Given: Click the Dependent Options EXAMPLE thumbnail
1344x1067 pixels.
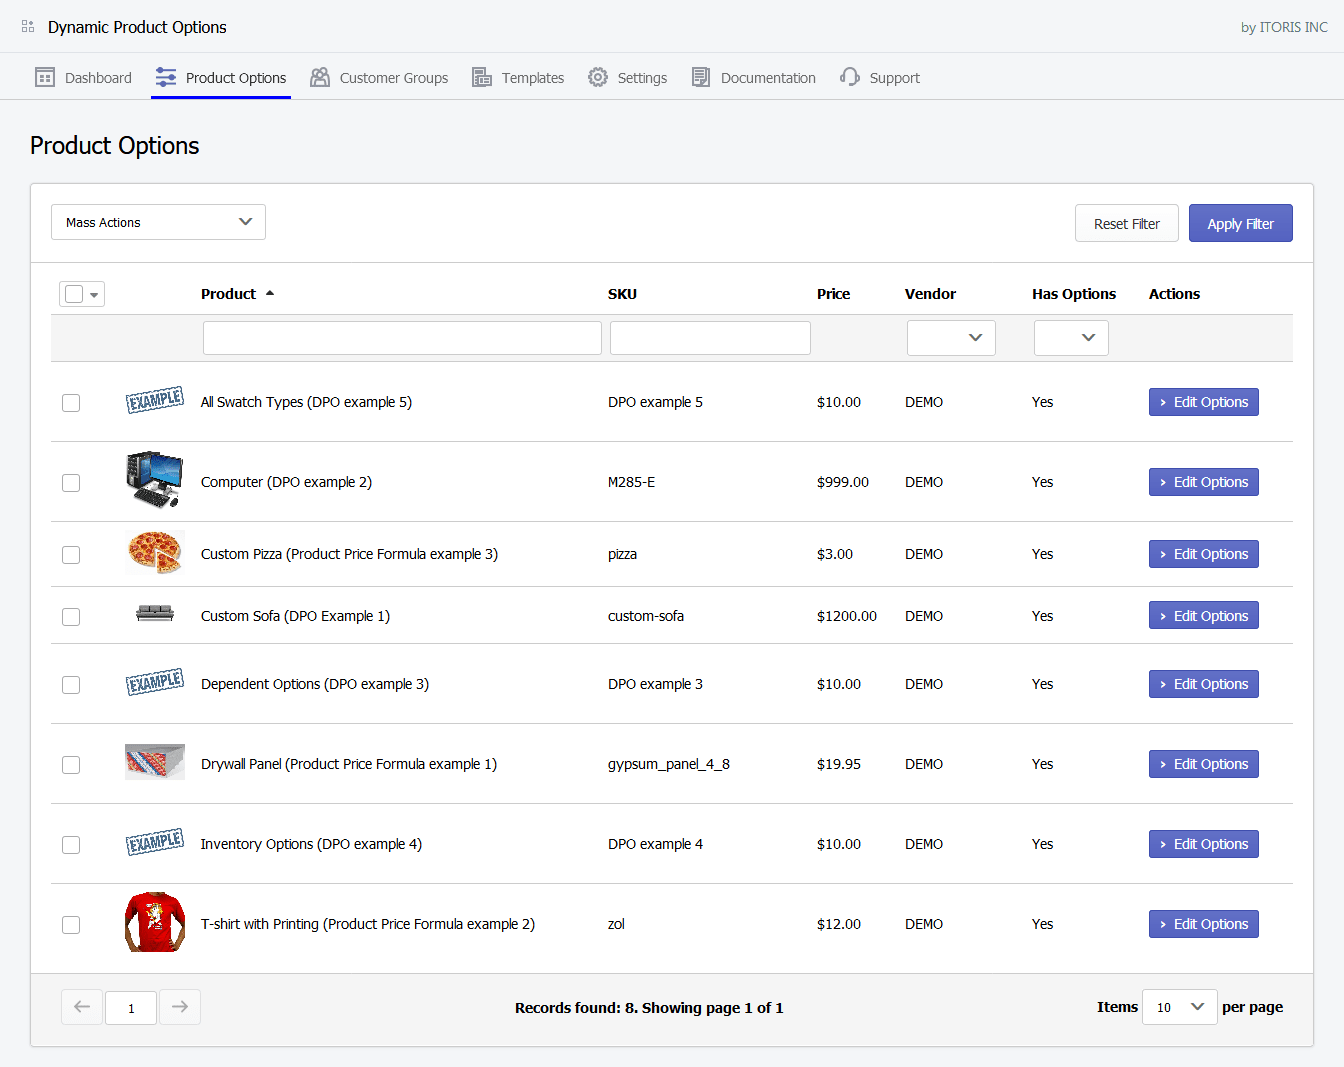Looking at the screenshot, I should point(155,682).
